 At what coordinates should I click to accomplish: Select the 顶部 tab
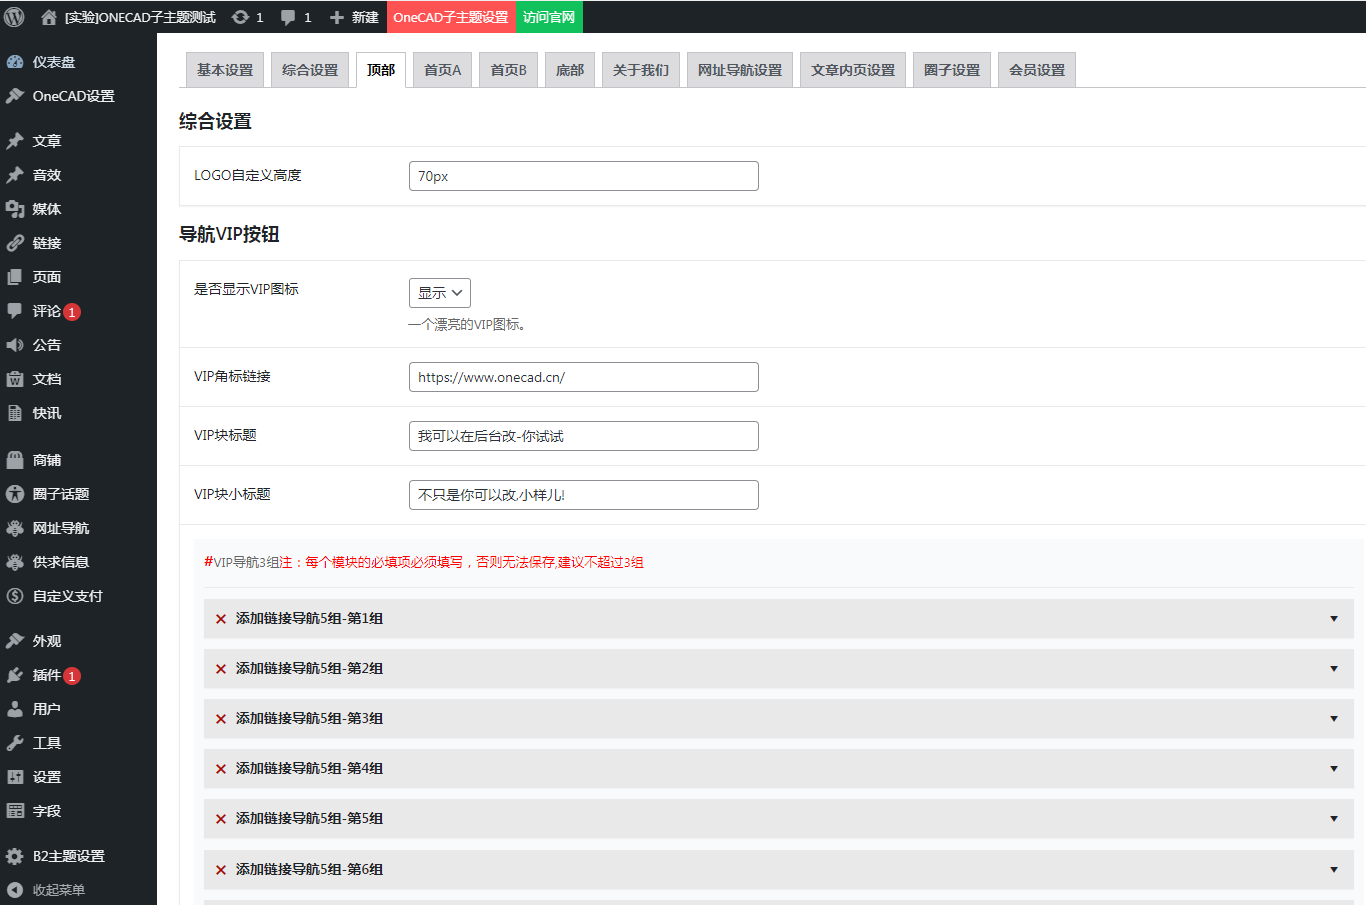[x=381, y=70]
